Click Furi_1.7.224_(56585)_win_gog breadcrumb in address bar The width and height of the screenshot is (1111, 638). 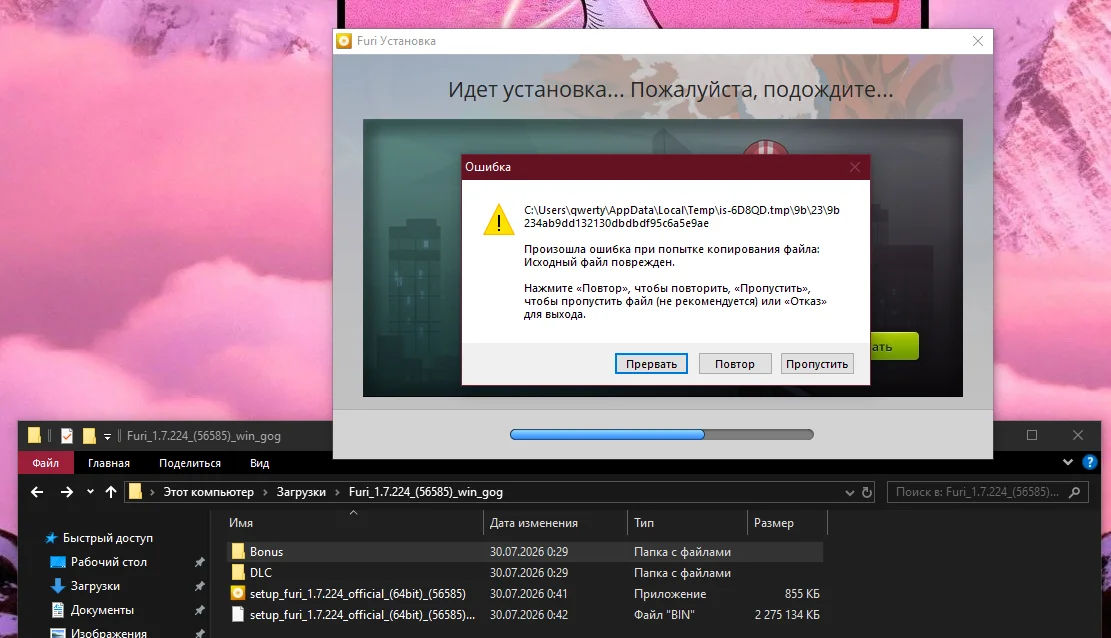click(426, 492)
